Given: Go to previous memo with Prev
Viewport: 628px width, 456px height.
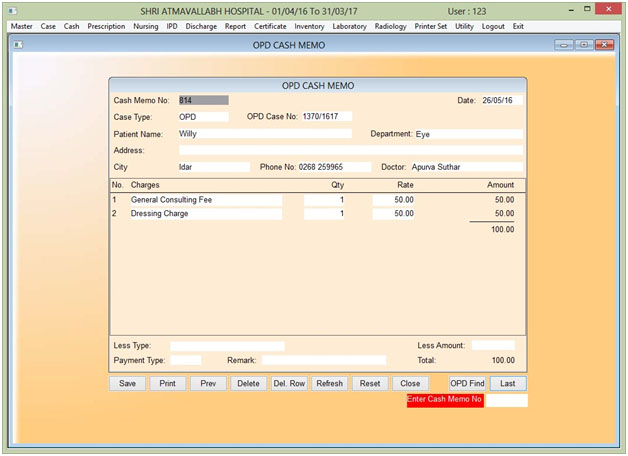Looking at the screenshot, I should point(208,383).
